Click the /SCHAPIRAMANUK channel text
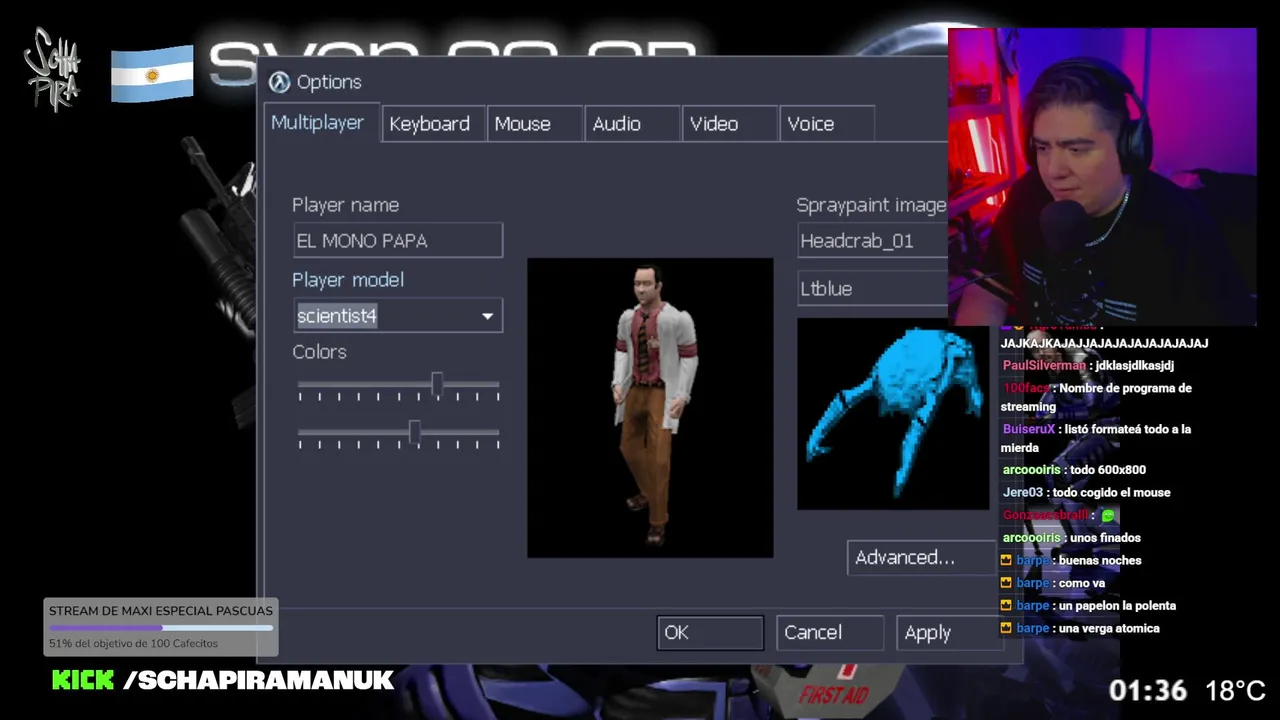Screen dimensions: 1280x720 click(258, 681)
